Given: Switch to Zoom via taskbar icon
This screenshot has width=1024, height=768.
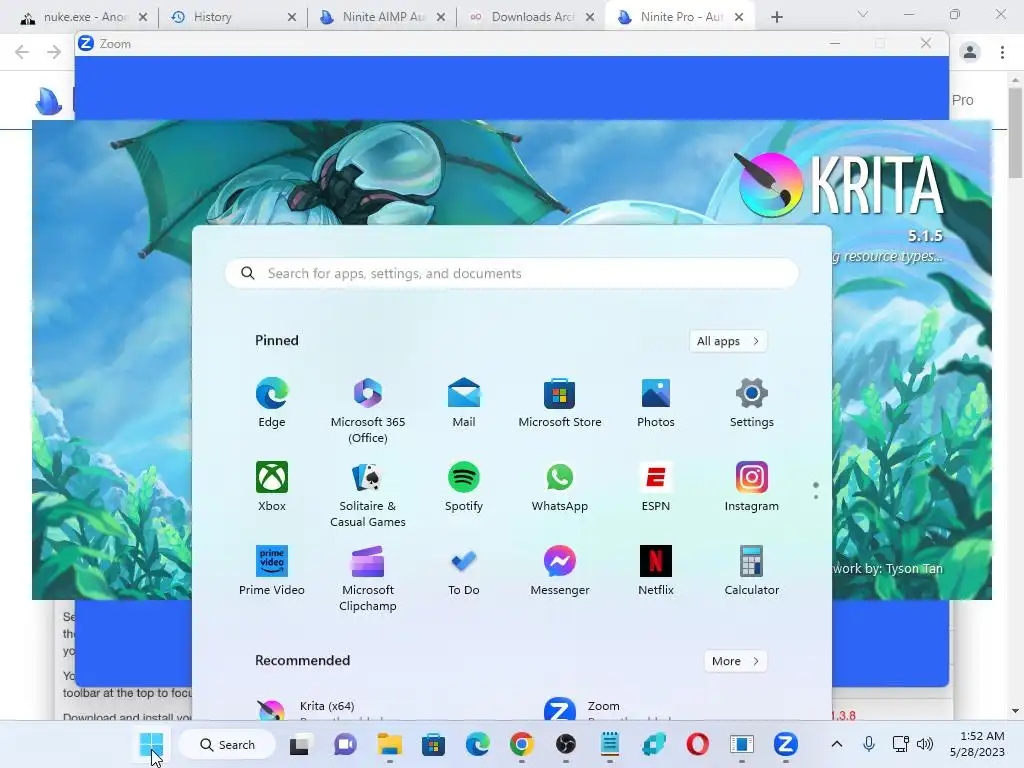Looking at the screenshot, I should point(786,744).
